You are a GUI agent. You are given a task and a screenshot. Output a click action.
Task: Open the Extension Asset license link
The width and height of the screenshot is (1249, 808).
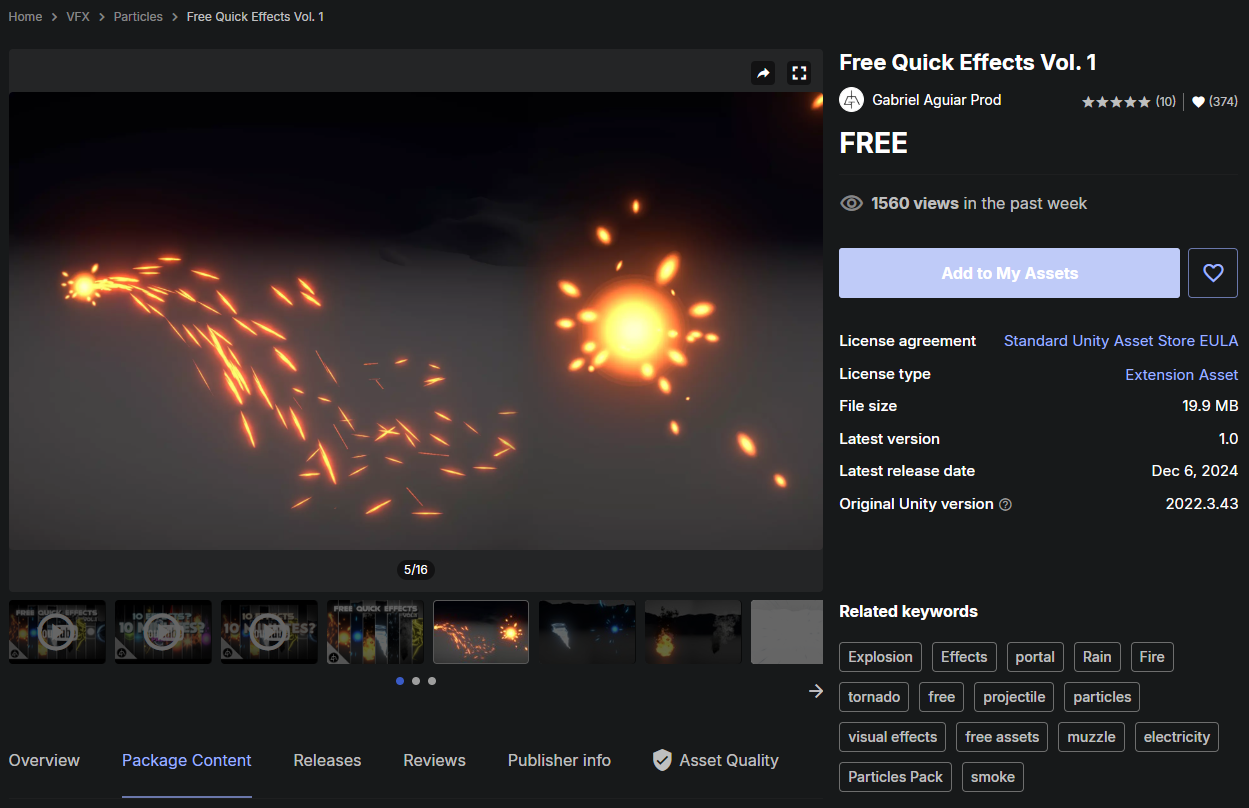1182,374
